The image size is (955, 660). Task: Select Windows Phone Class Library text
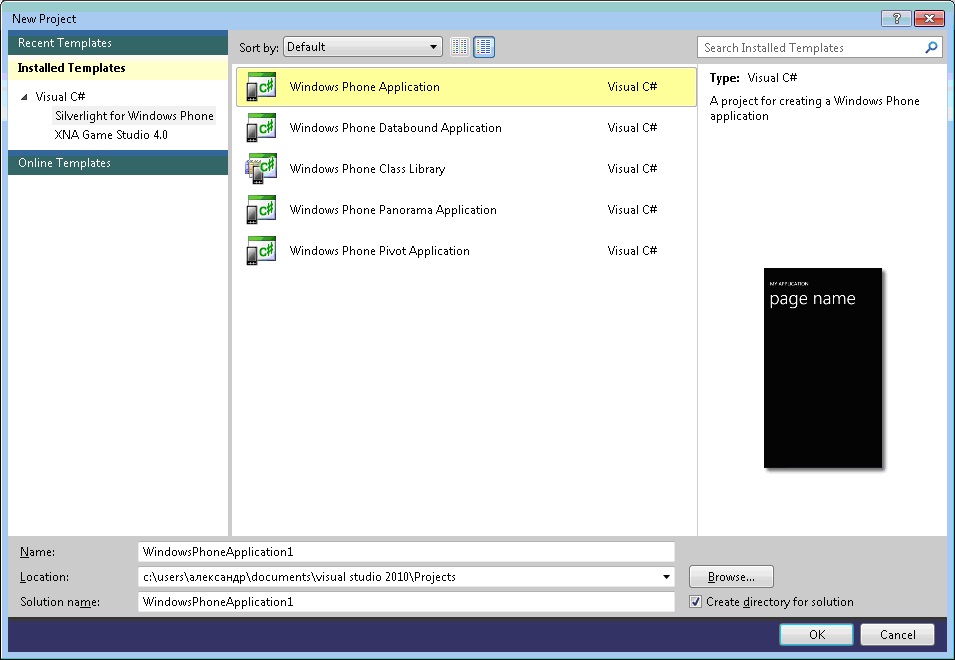(367, 169)
